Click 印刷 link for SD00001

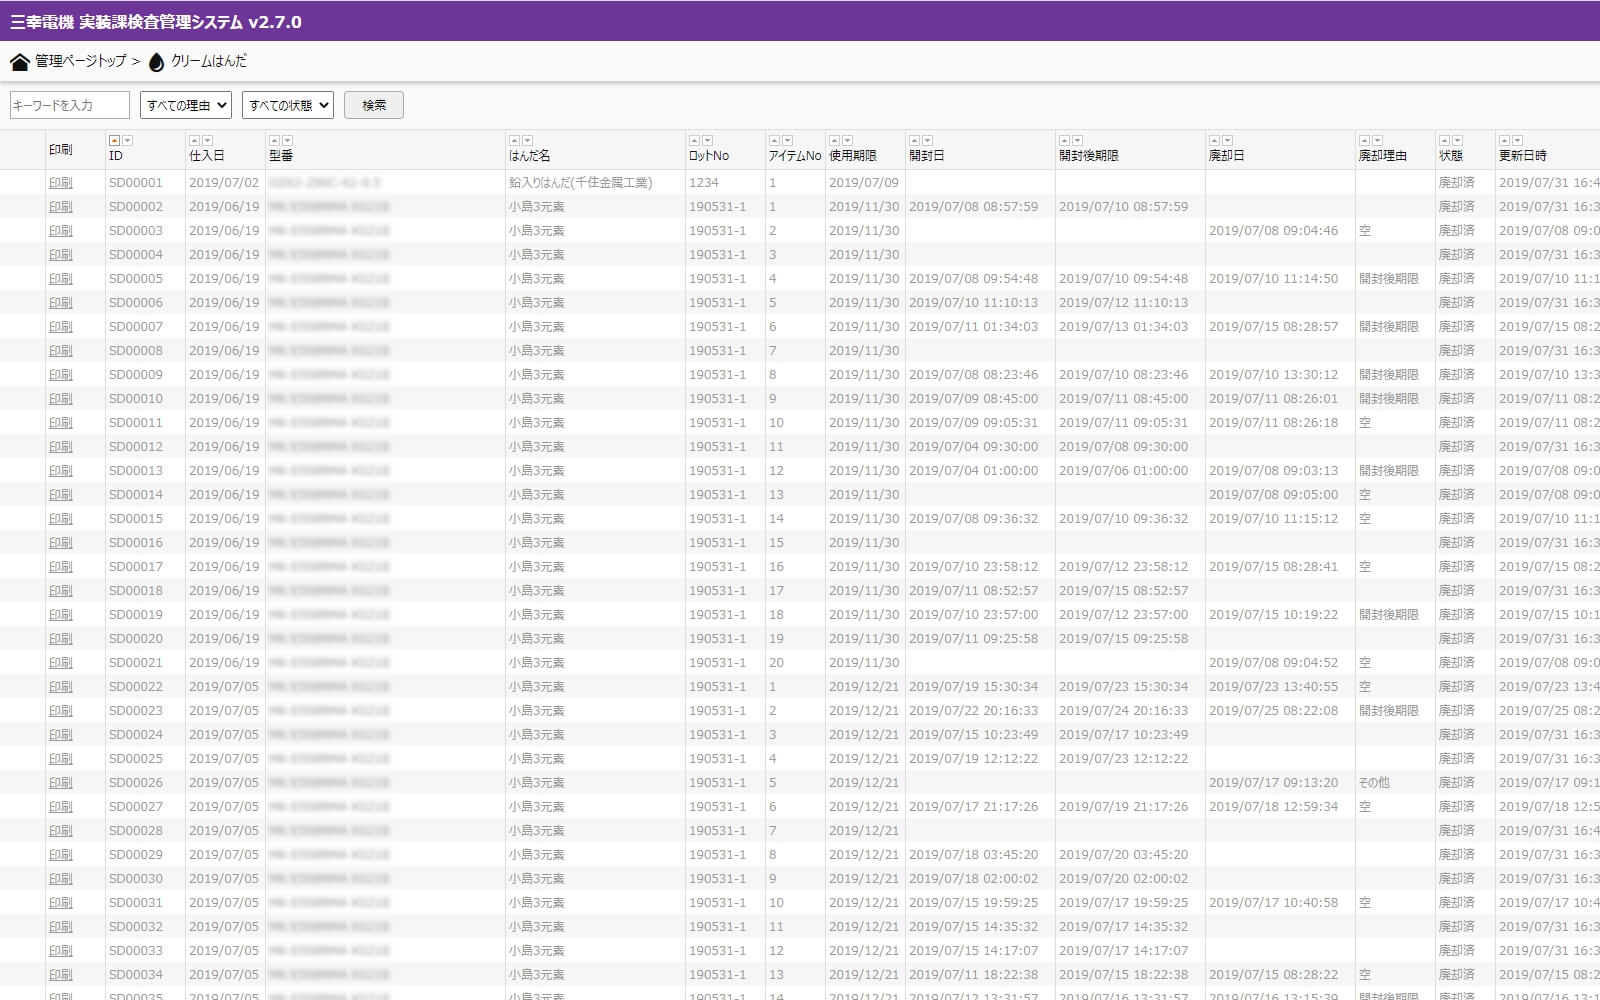[61, 183]
